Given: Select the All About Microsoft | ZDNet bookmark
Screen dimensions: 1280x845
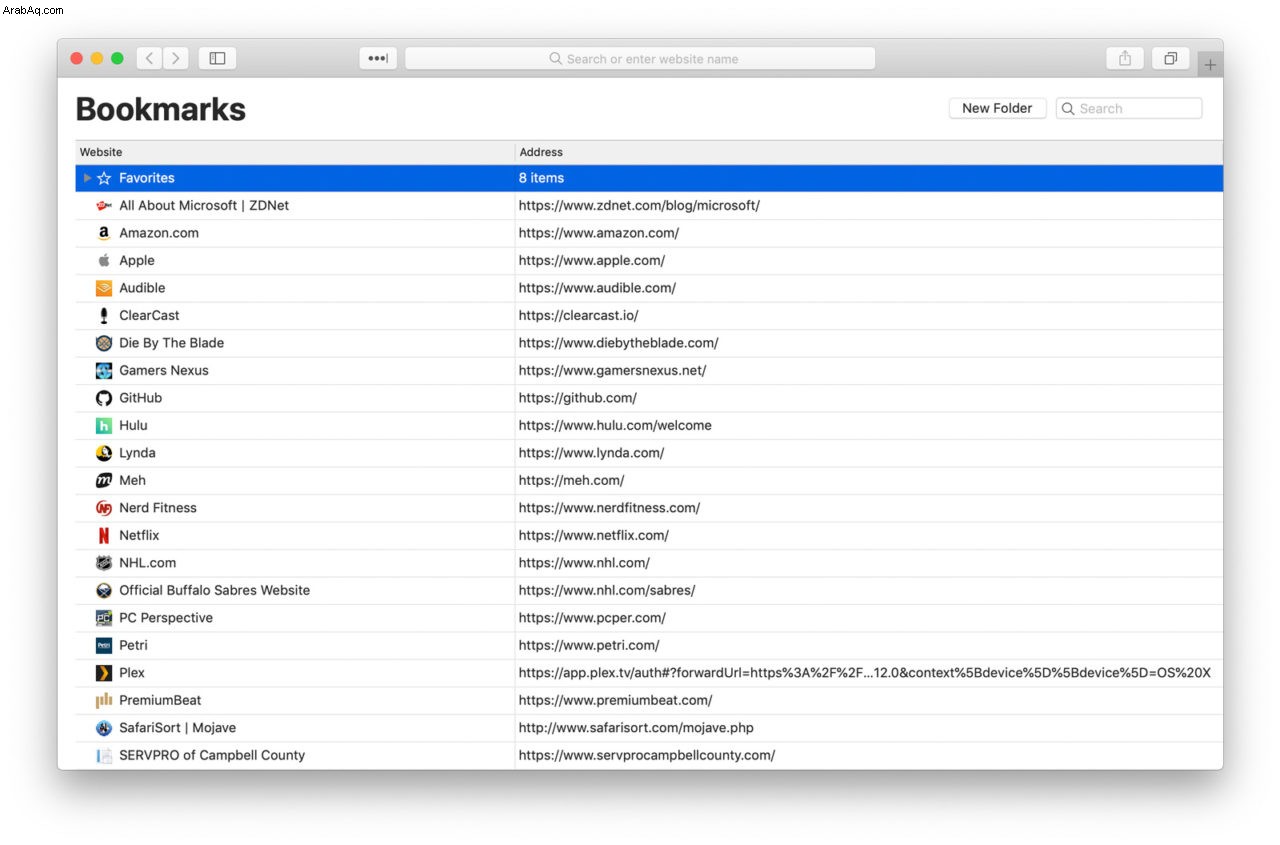Looking at the screenshot, I should pyautogui.click(x=204, y=206).
